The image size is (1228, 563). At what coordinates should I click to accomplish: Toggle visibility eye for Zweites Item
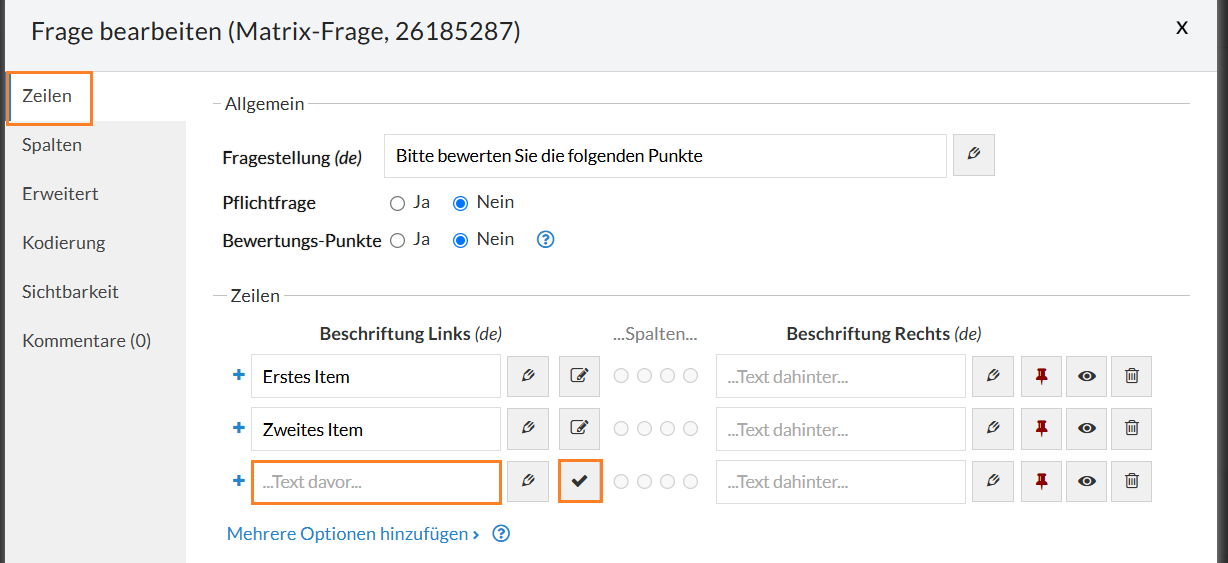click(x=1087, y=428)
